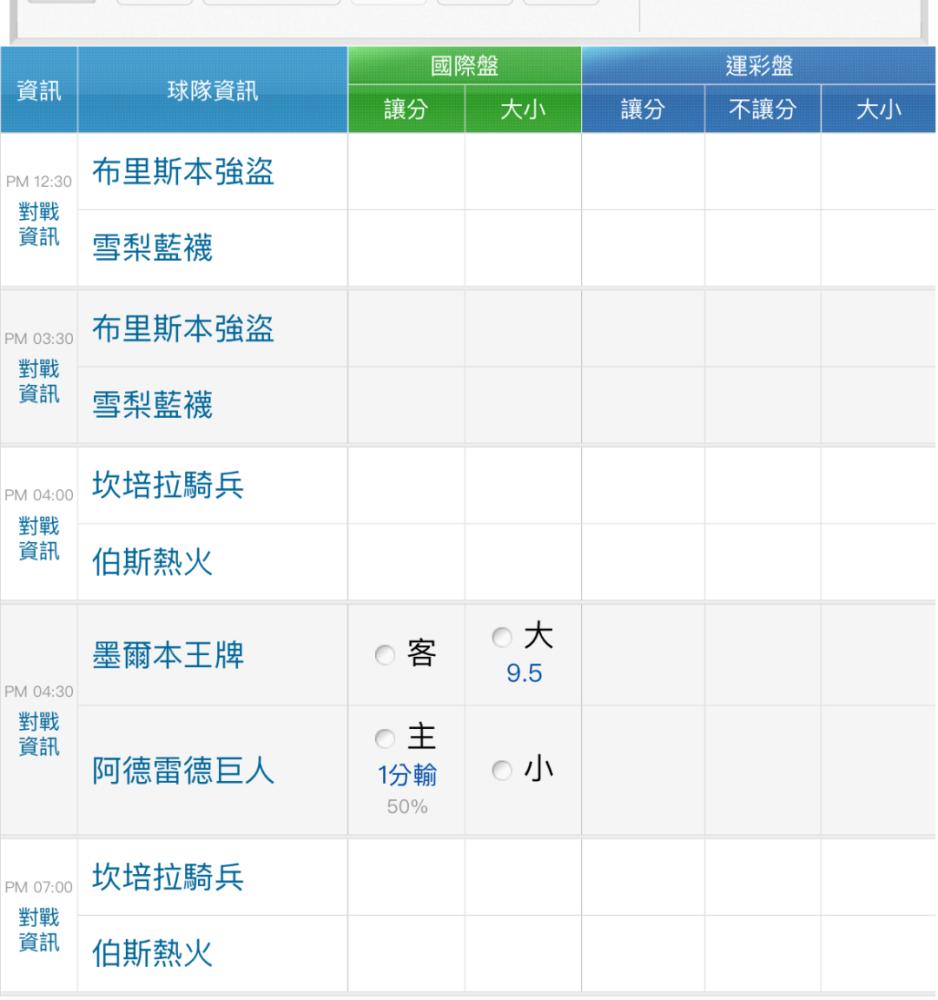
Task: Choose the 大 9.5 over option
Action: click(502, 636)
